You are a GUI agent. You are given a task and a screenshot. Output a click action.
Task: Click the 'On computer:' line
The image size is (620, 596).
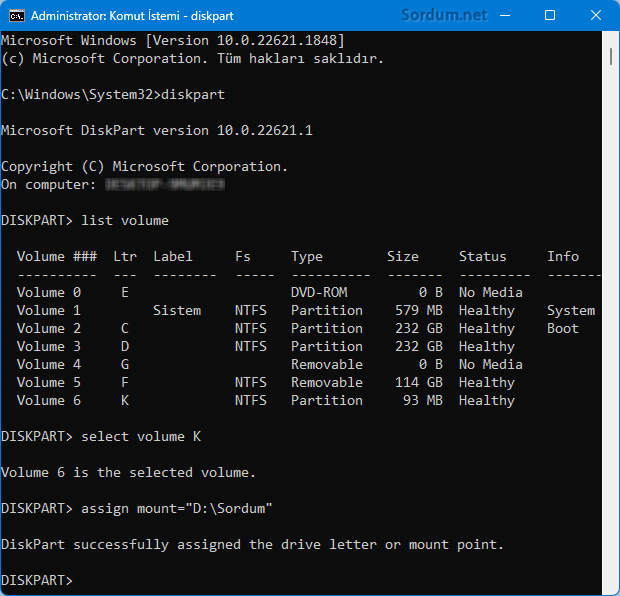[113, 185]
